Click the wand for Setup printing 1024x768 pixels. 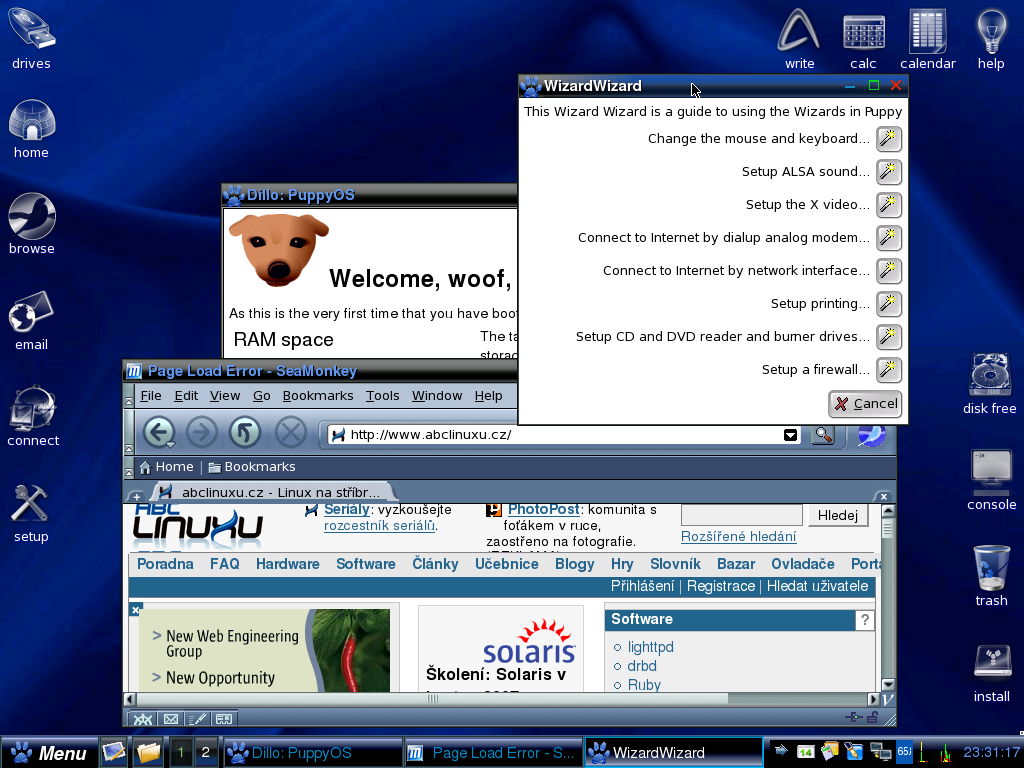coord(888,304)
